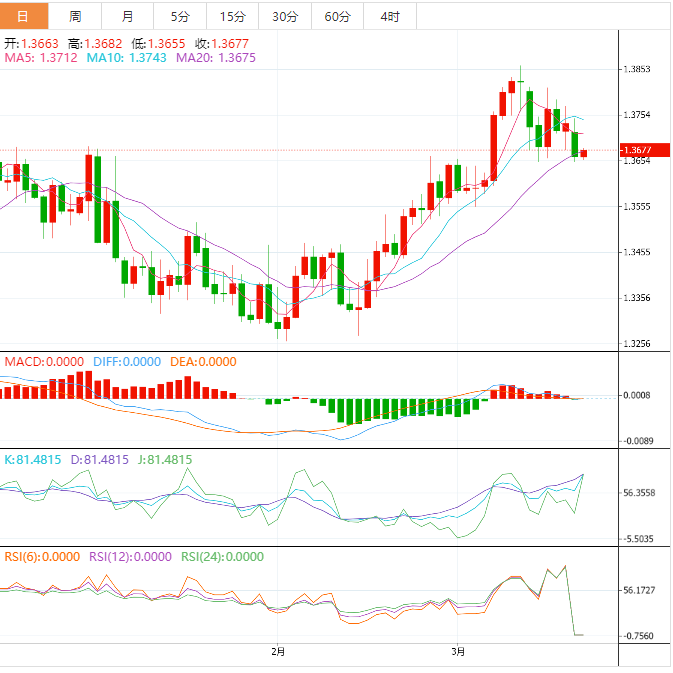Switch to the 周 weekly tab

tap(75, 16)
